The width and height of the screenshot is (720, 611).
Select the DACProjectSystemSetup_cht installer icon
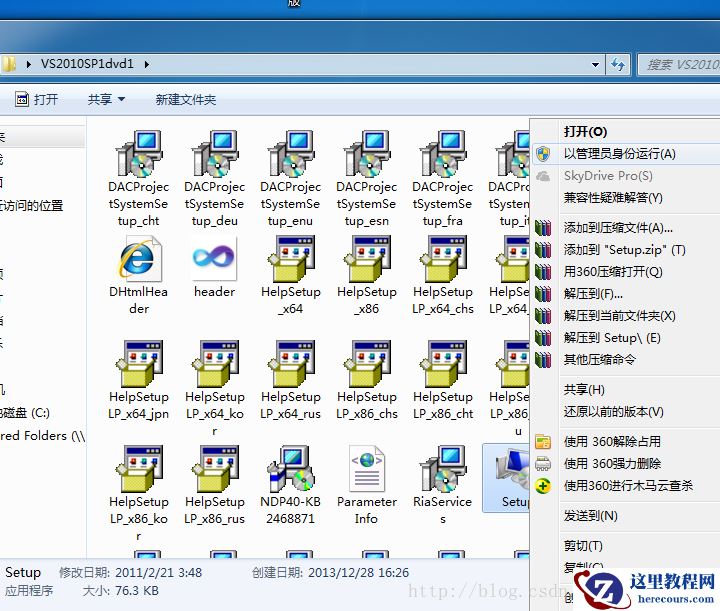pos(139,154)
